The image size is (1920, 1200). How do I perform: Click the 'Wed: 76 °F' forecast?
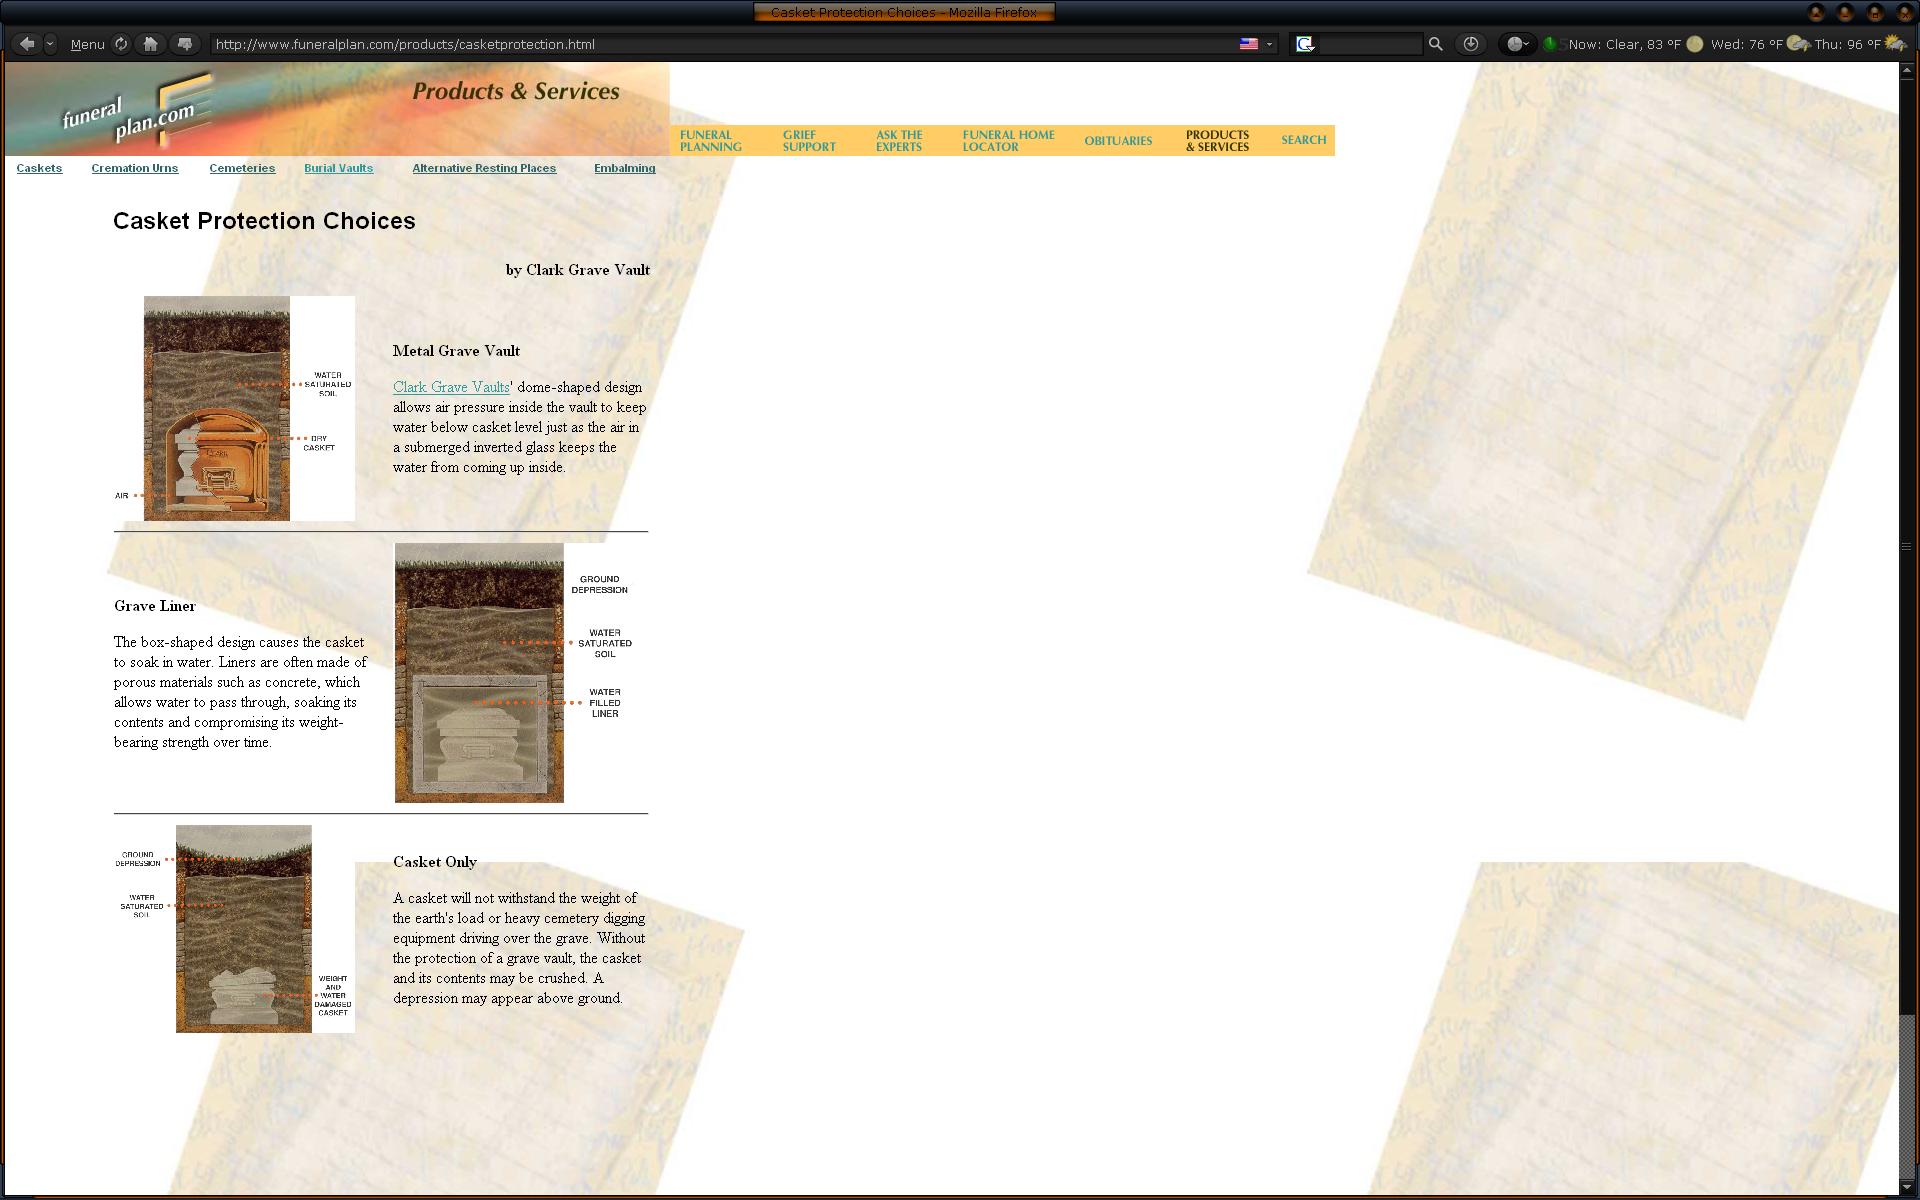coord(1746,44)
